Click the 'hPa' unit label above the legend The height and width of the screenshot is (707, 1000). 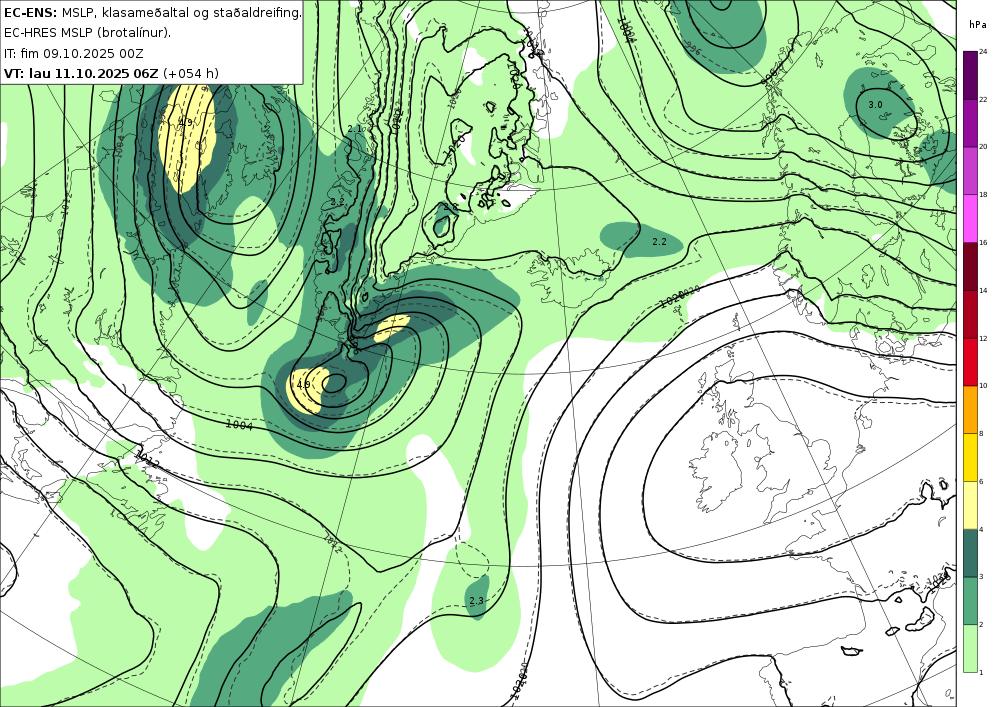977,25
